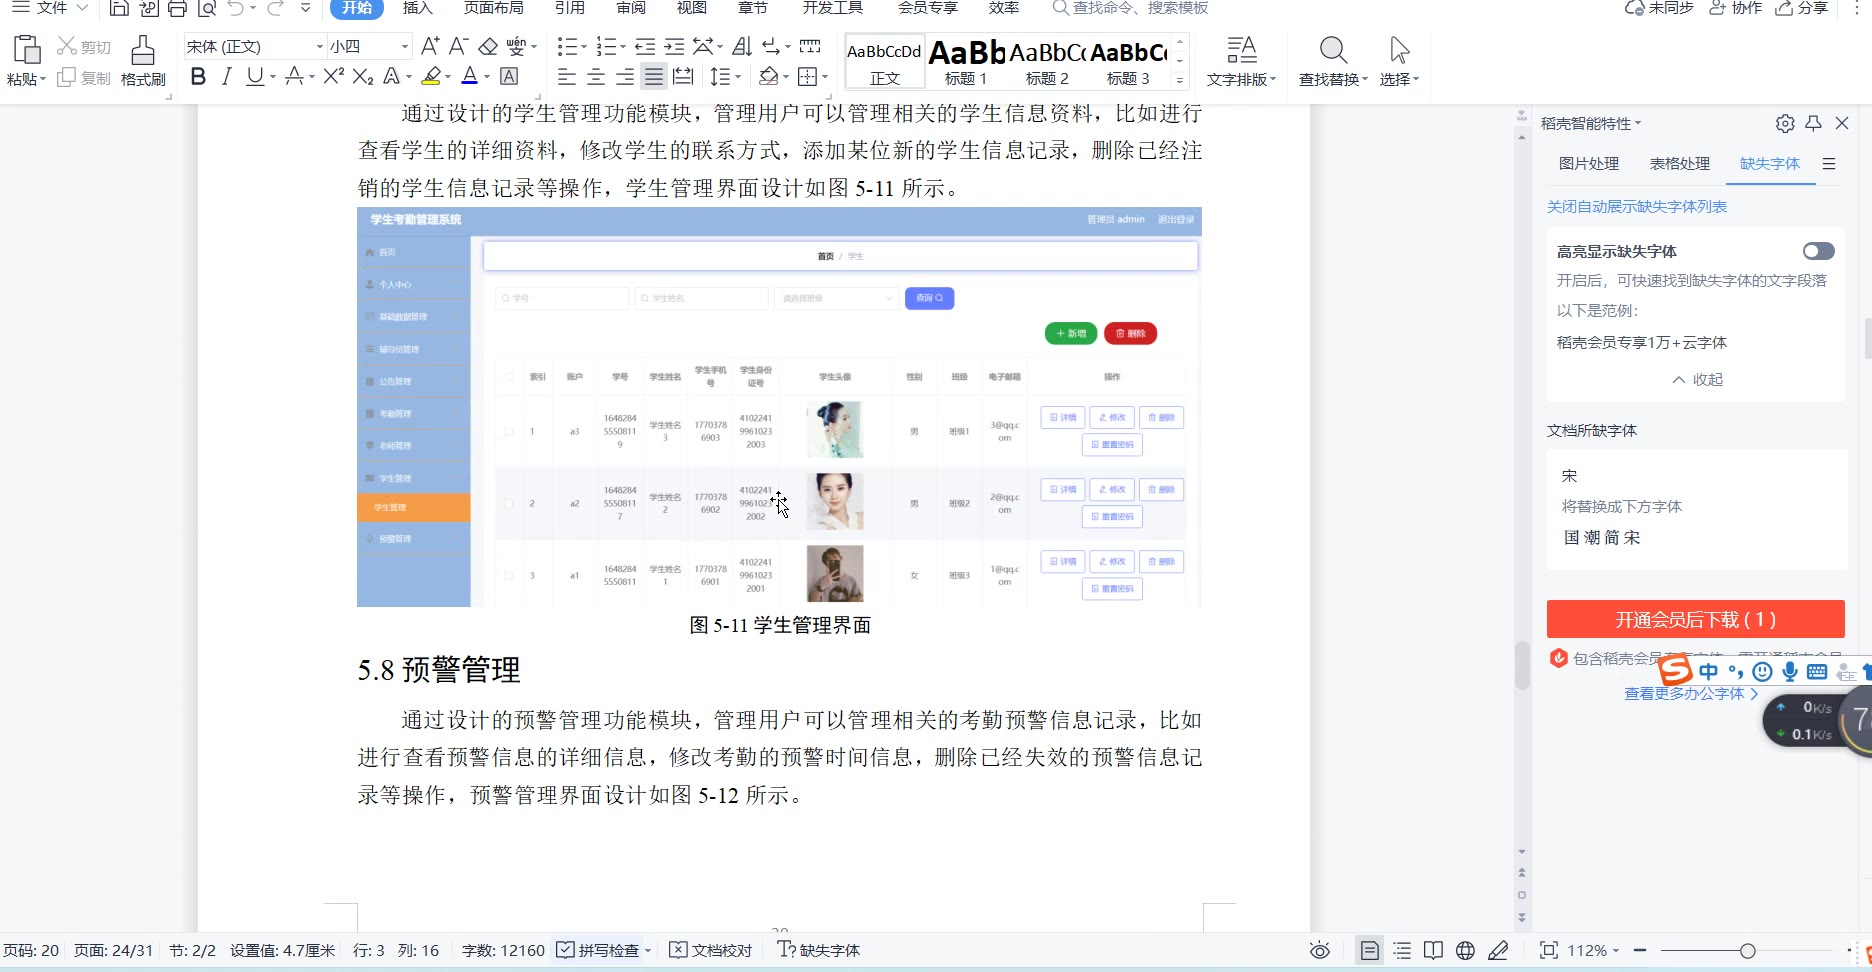Screen dimensions: 1872x972
Task: Click the italic formatting icon
Action: tap(227, 77)
